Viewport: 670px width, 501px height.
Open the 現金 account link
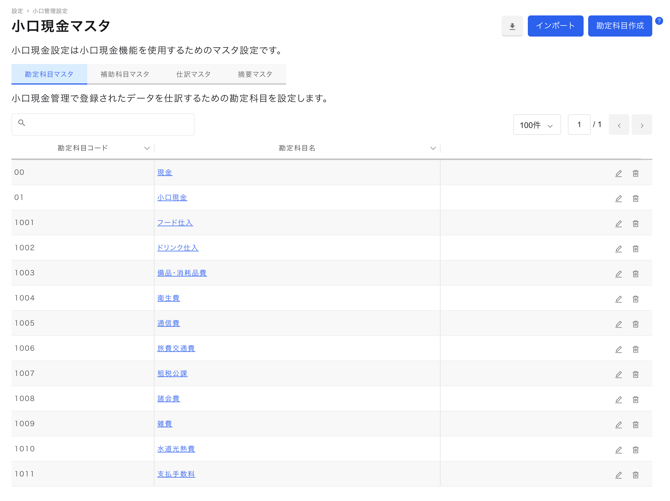click(x=165, y=173)
